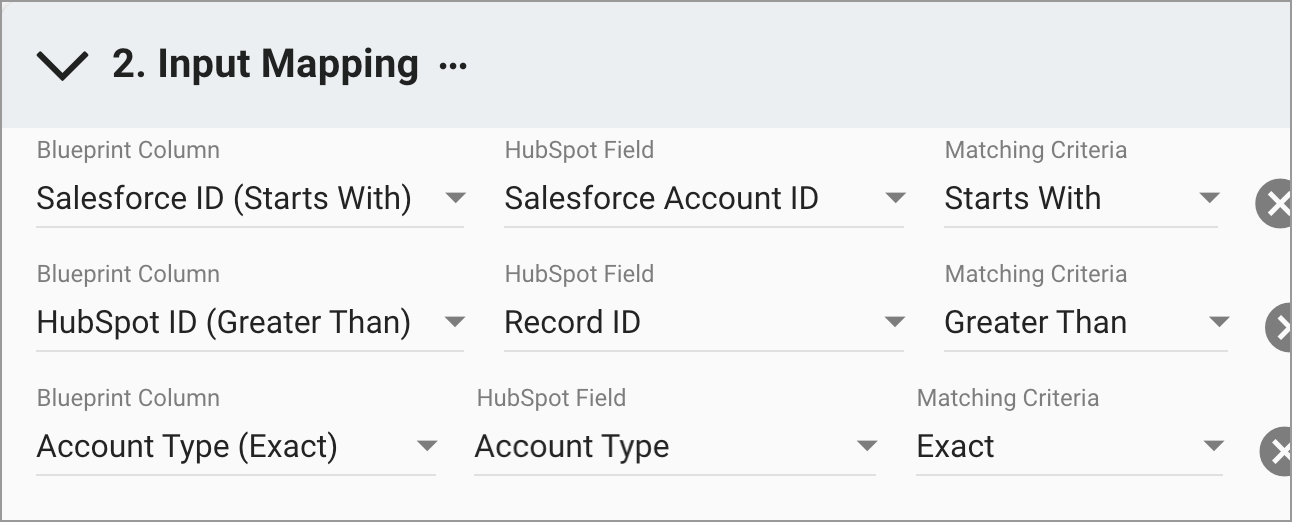Click the arrow icon next to Record ID
The image size is (1292, 522).
click(895, 323)
